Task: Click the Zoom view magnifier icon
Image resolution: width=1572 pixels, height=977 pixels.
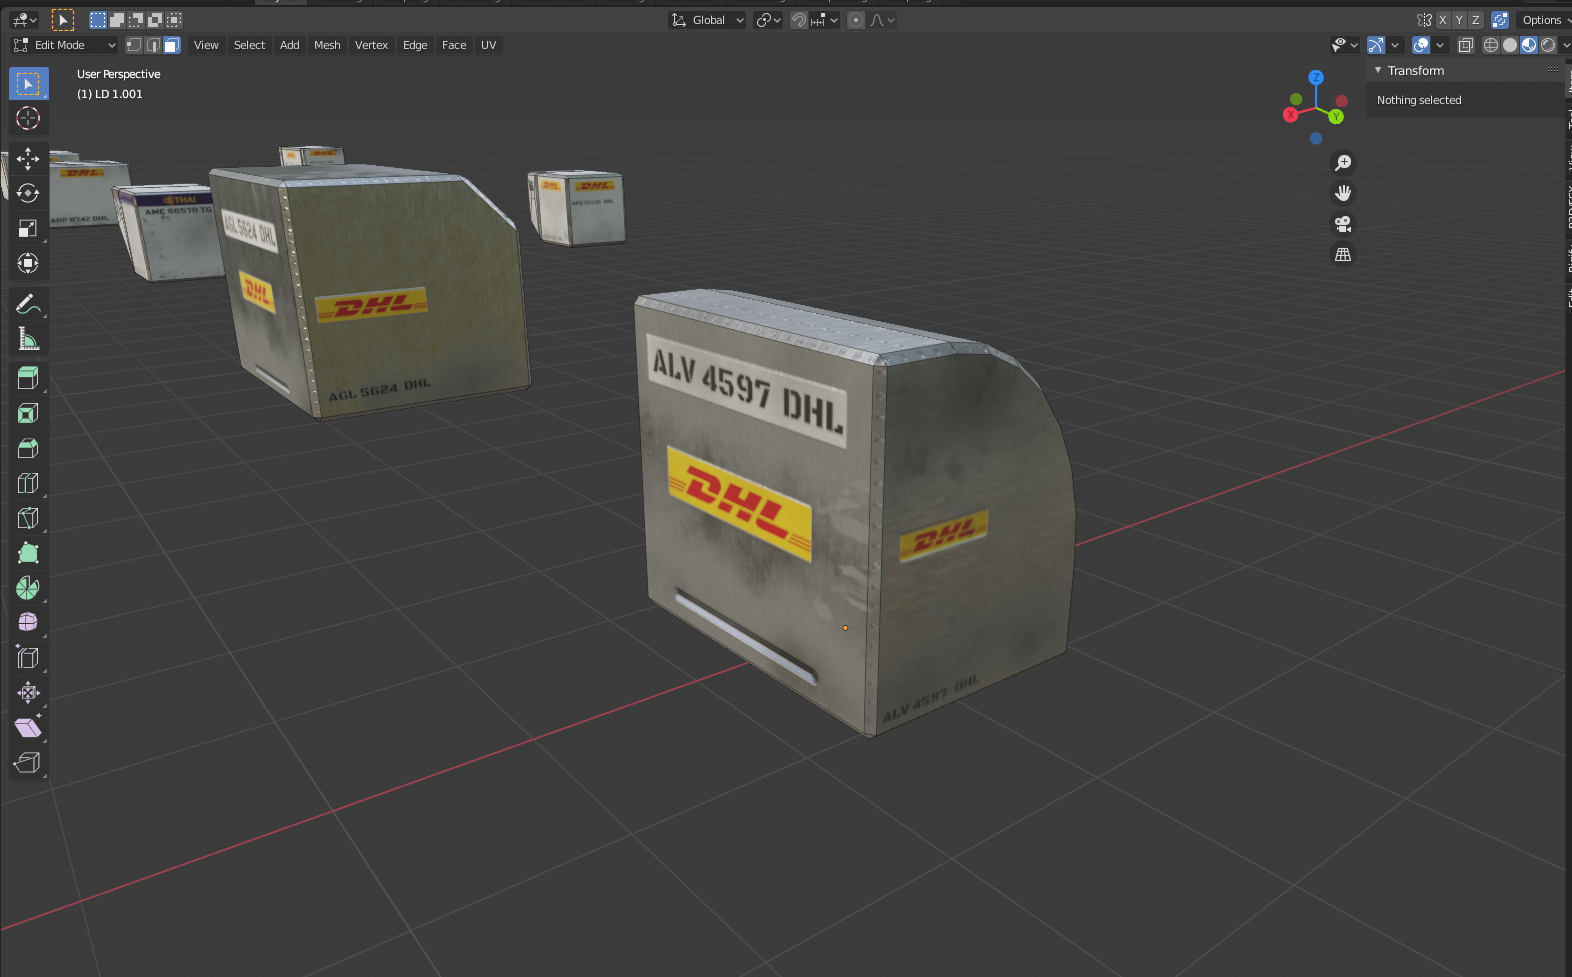Action: [x=1343, y=163]
